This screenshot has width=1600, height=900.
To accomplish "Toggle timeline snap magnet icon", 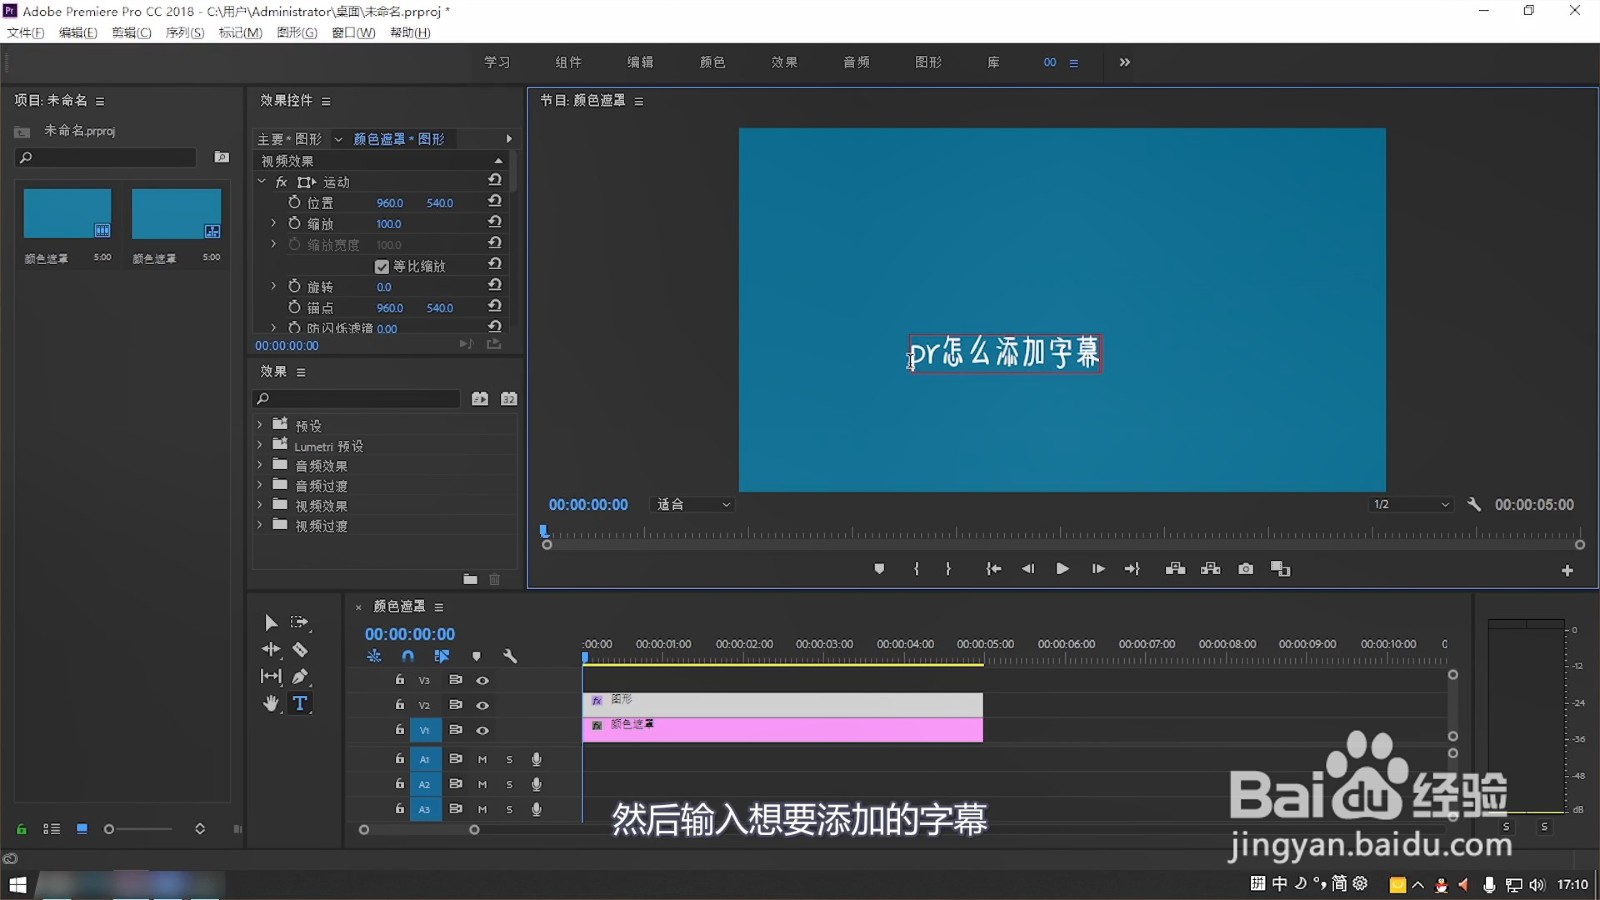I will [408, 657].
